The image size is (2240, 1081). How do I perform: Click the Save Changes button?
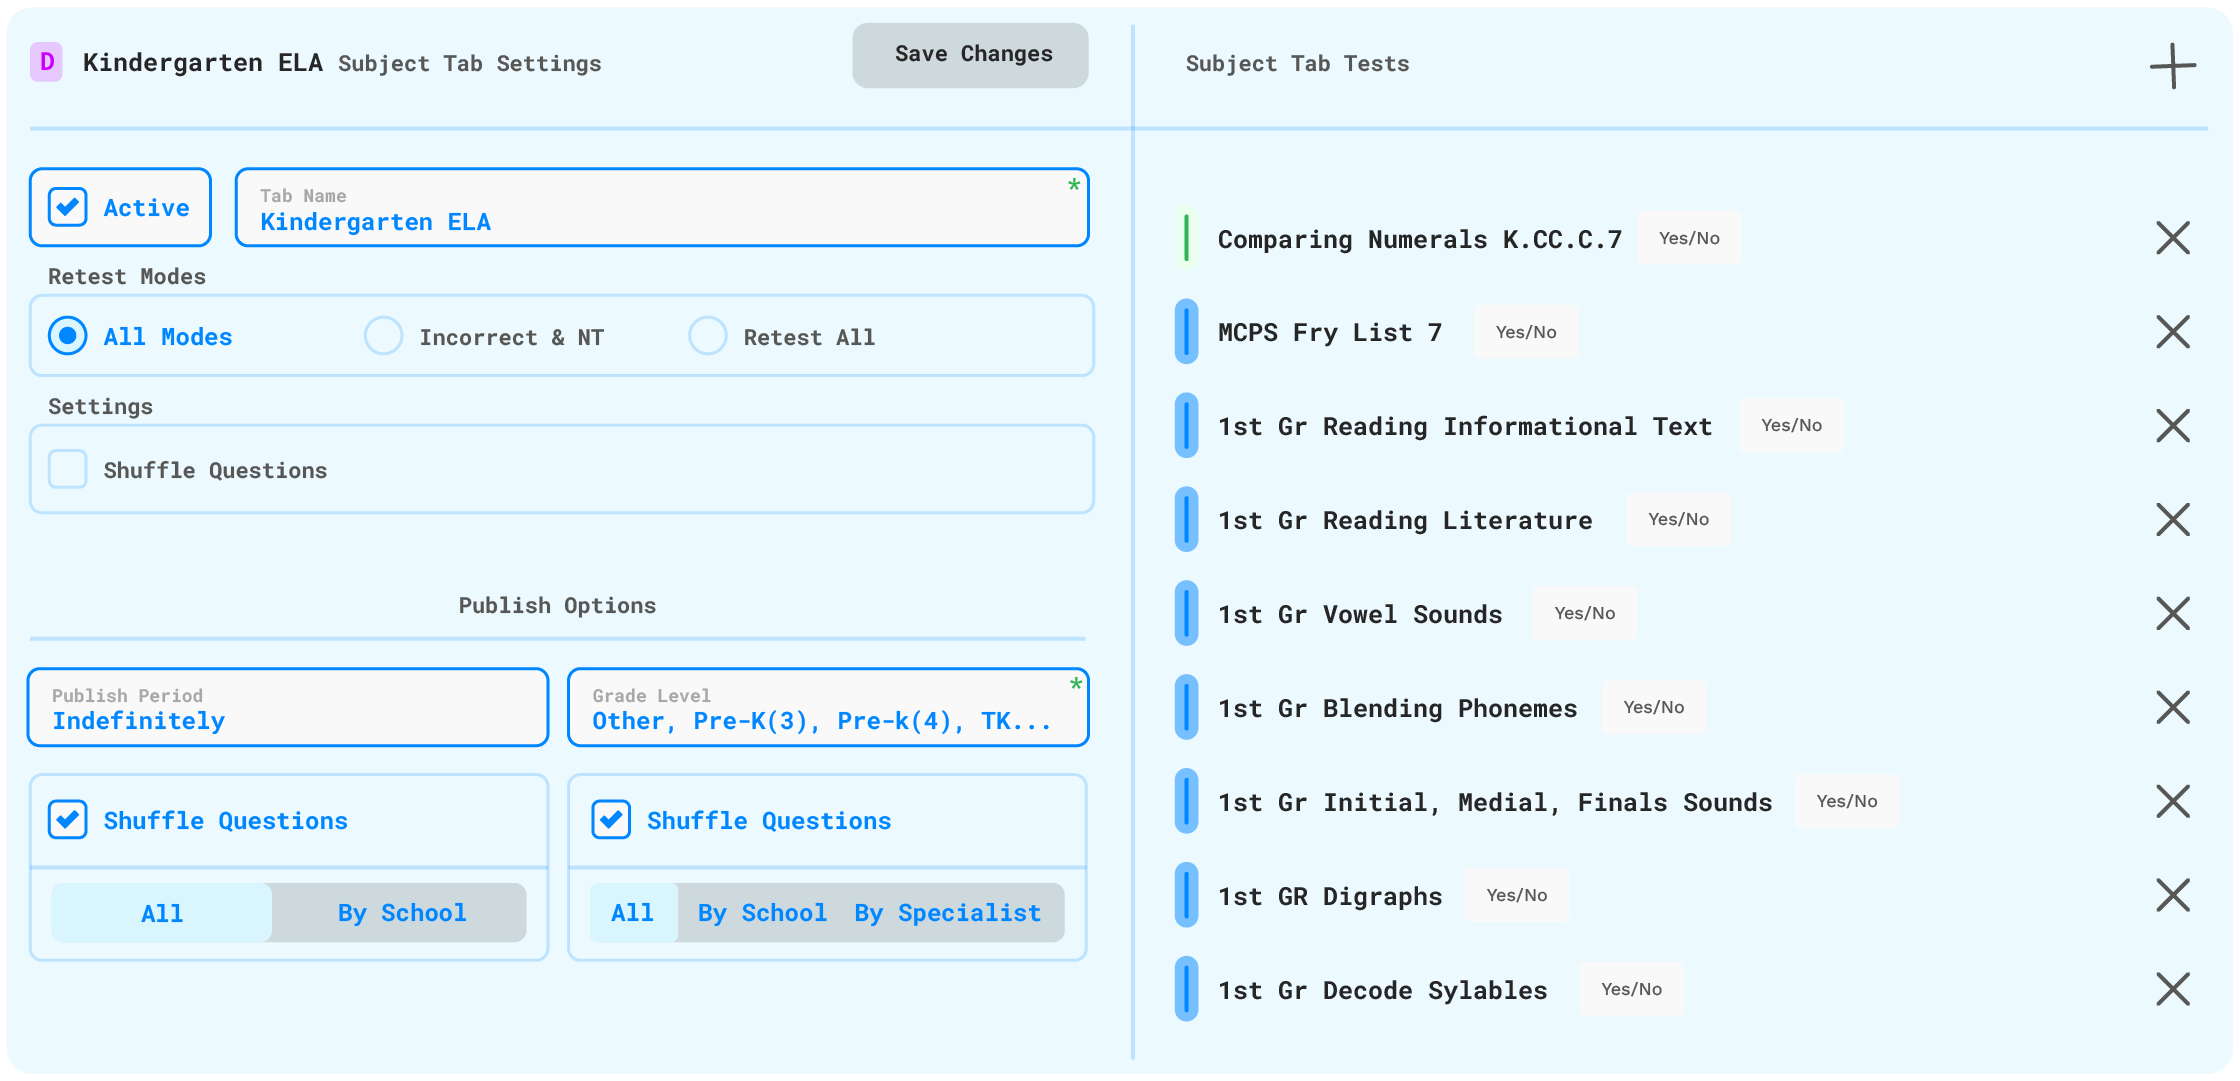(x=970, y=55)
